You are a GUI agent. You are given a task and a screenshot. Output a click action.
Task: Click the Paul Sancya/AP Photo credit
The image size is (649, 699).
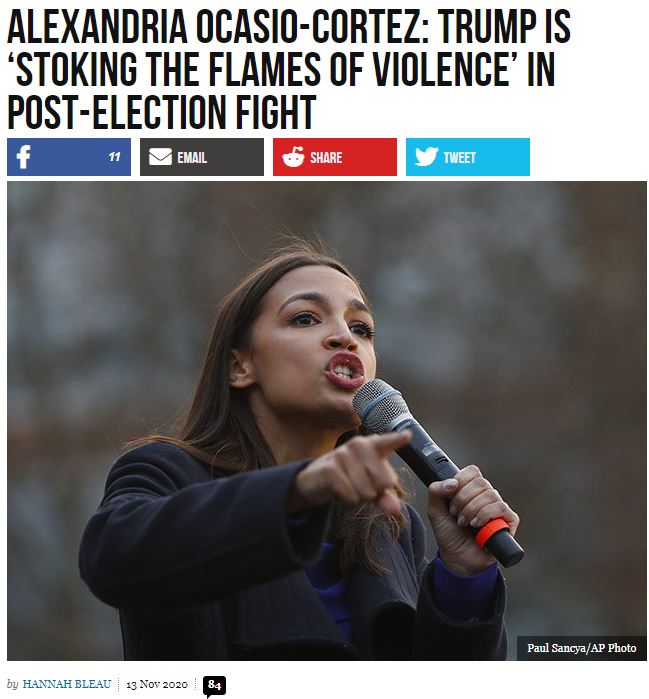581,648
